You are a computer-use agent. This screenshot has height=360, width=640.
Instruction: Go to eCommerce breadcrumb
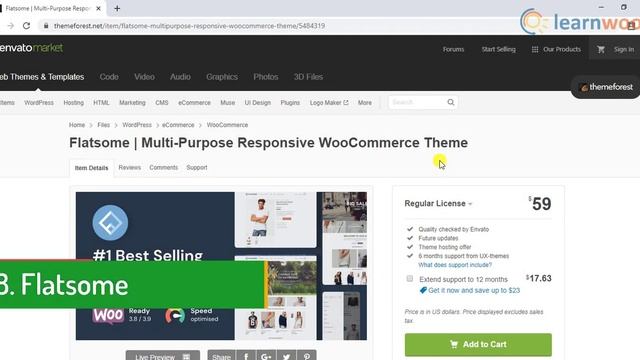(x=178, y=125)
